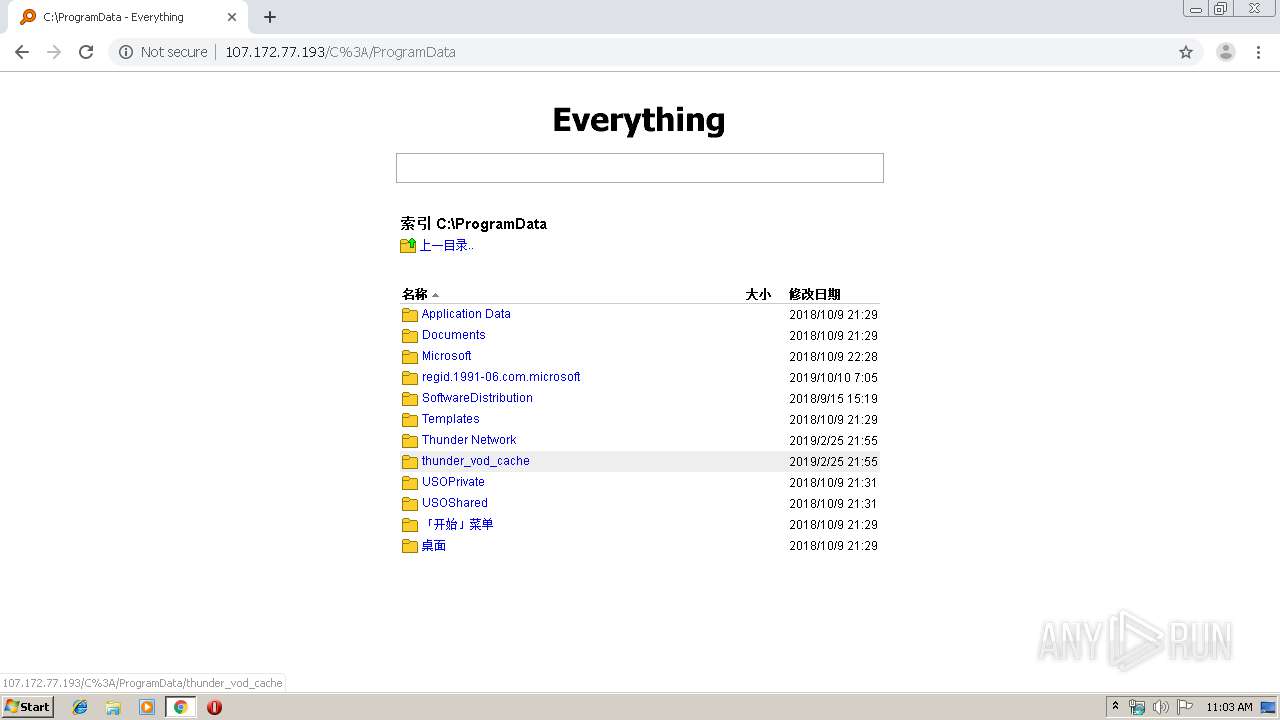Click the browser forward arrow
The width and height of the screenshot is (1280, 720).
click(x=54, y=52)
